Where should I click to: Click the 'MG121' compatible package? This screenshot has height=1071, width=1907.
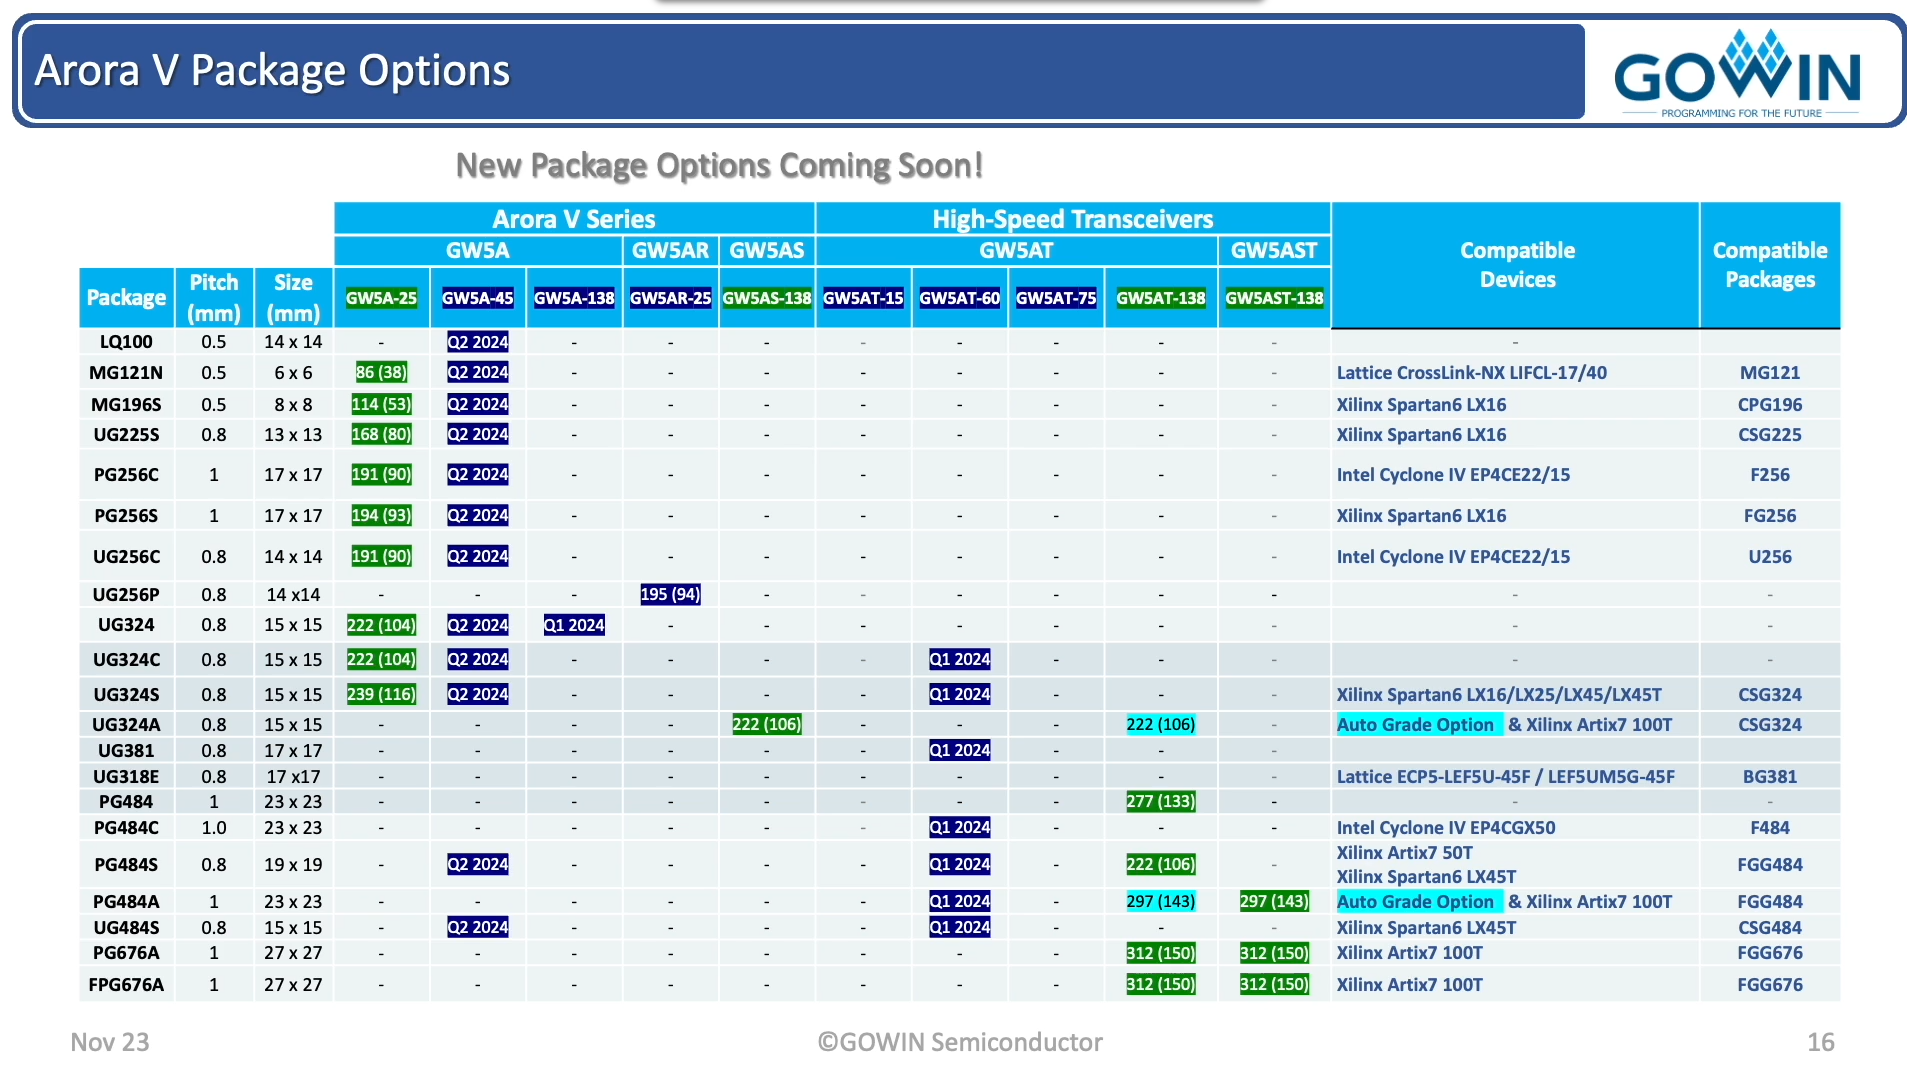click(1769, 373)
